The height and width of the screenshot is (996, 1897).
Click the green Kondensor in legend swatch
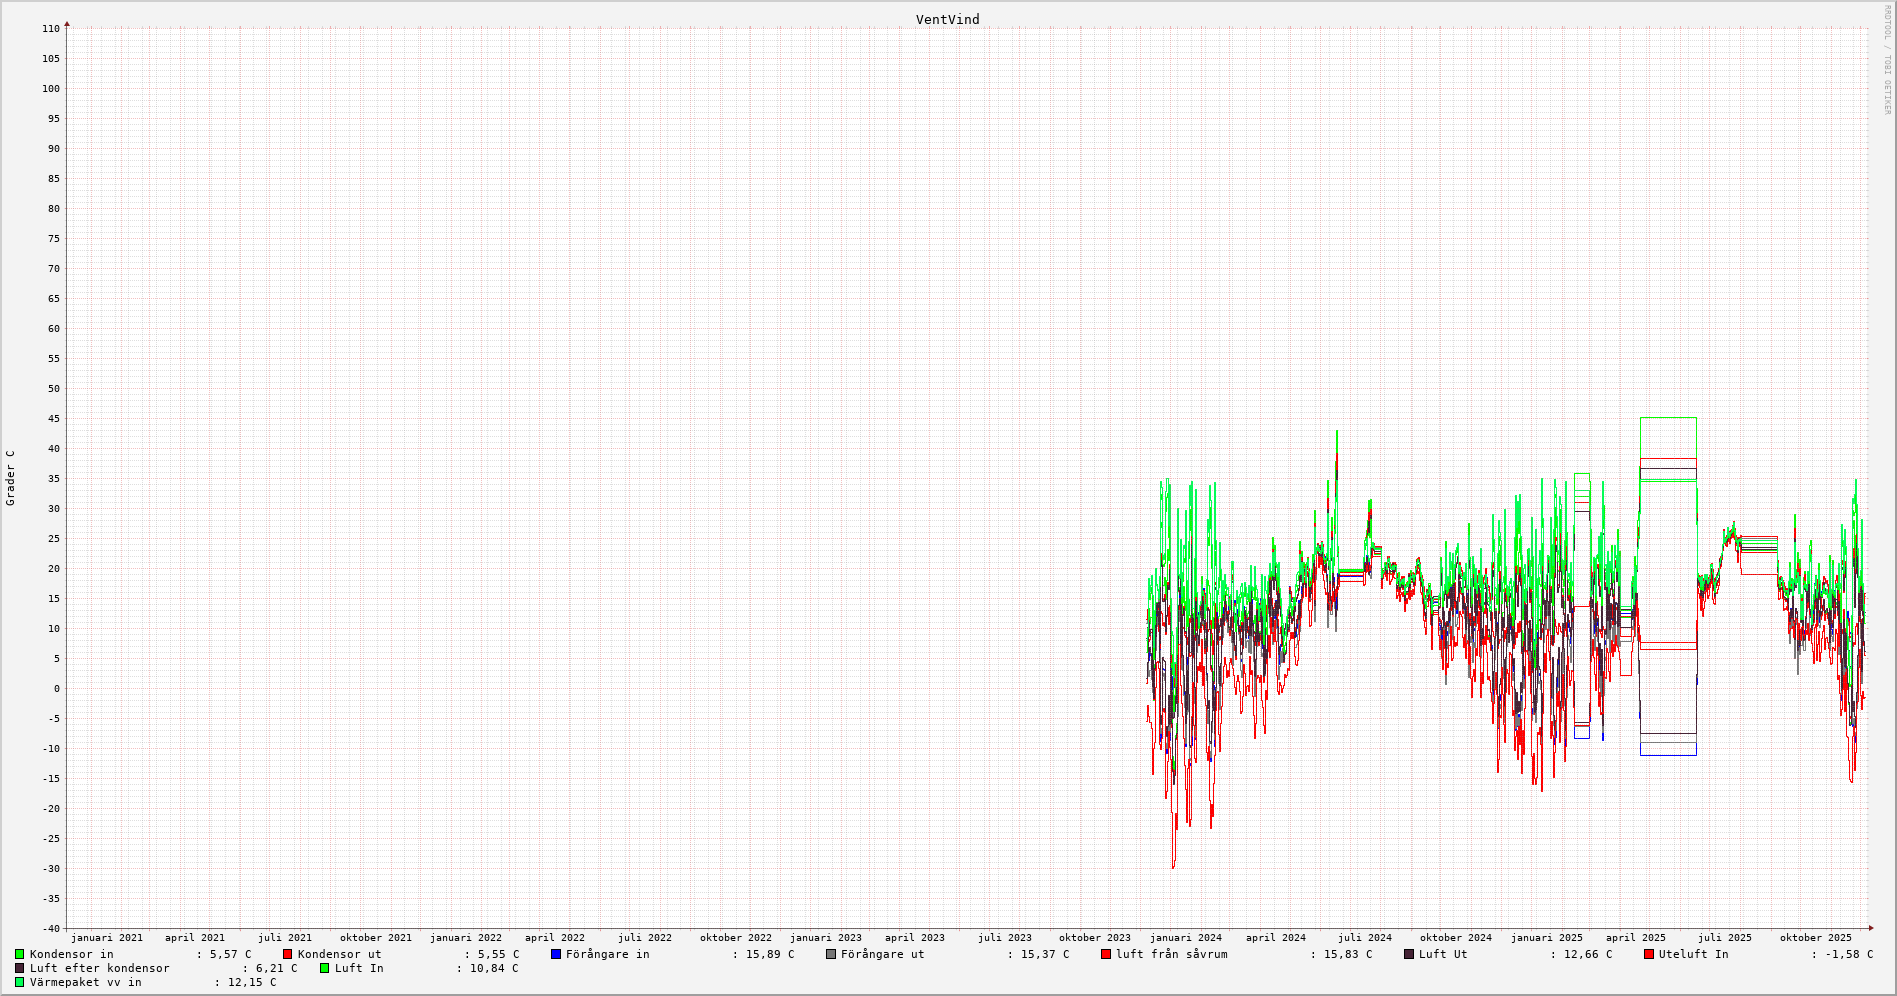coord(19,954)
